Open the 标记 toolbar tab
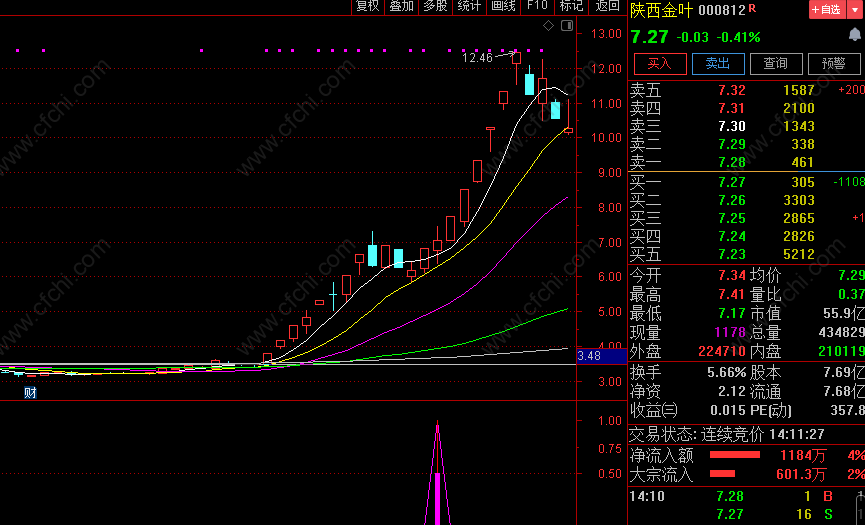Screen dimensions: 865x525 [572, 6]
